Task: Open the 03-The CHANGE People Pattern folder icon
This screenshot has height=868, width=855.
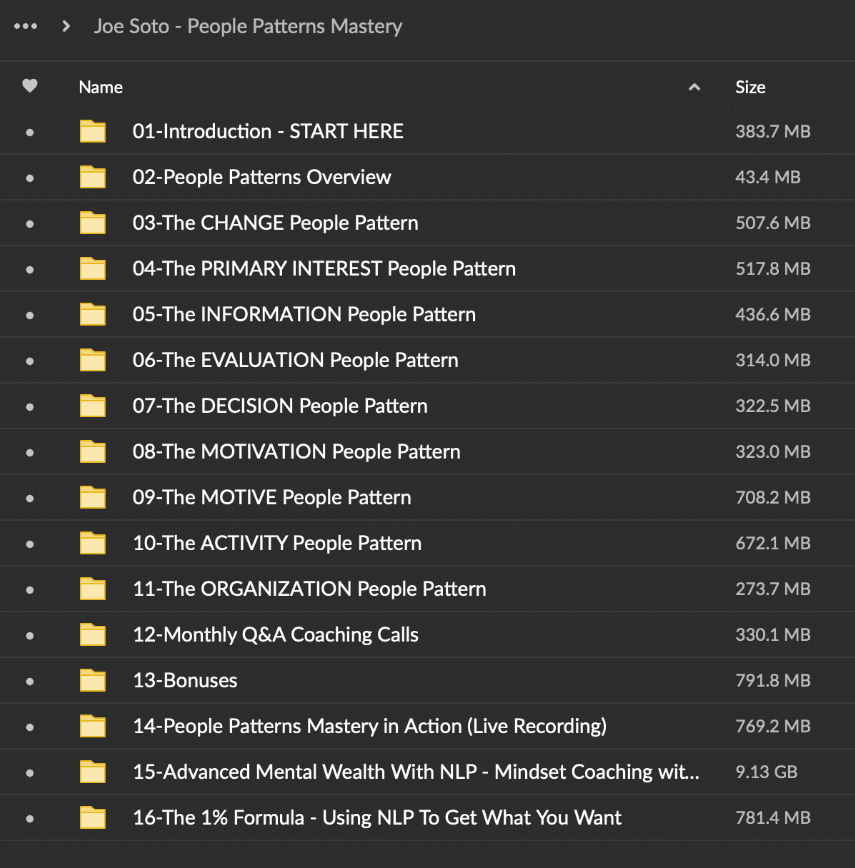Action: 92,223
